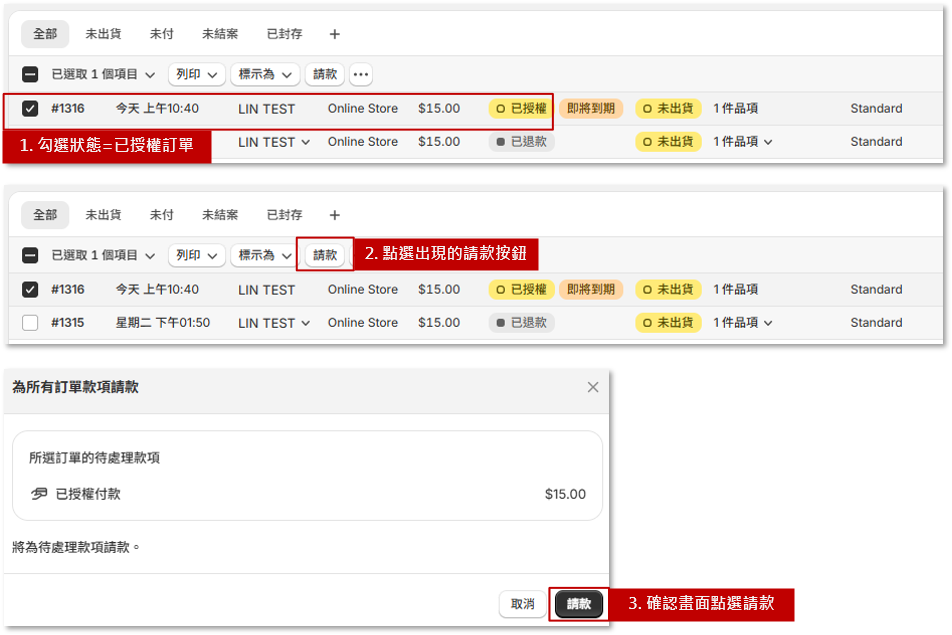Click the 已授權付款 payment icon in dialog
The width and height of the screenshot is (952, 635).
39,494
